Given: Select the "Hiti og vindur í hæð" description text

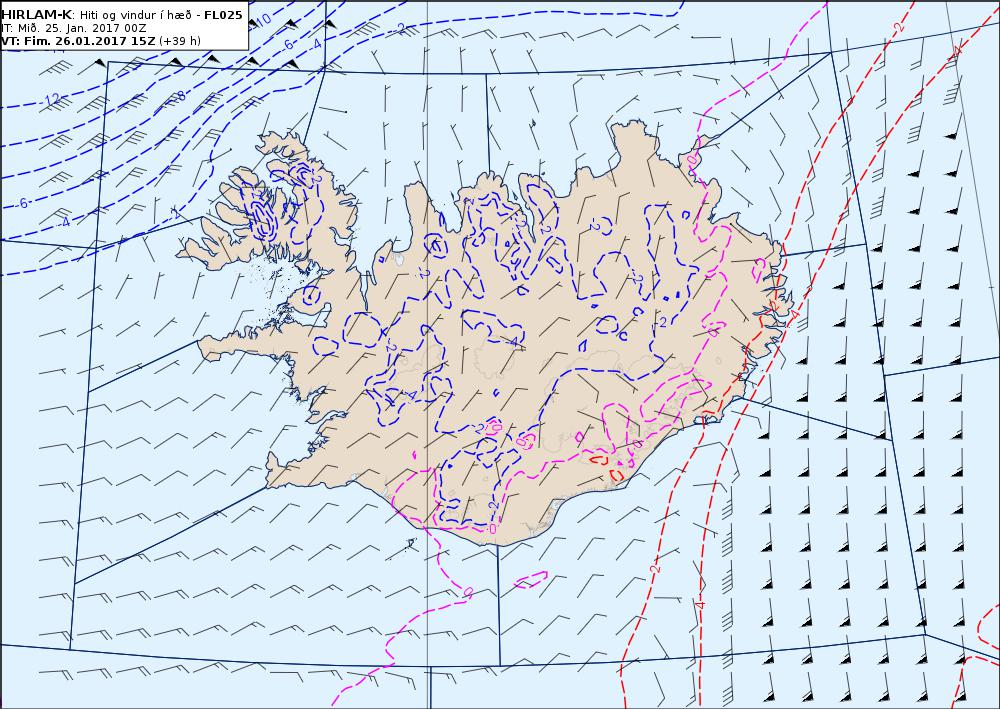Looking at the screenshot, I should click(x=135, y=15).
